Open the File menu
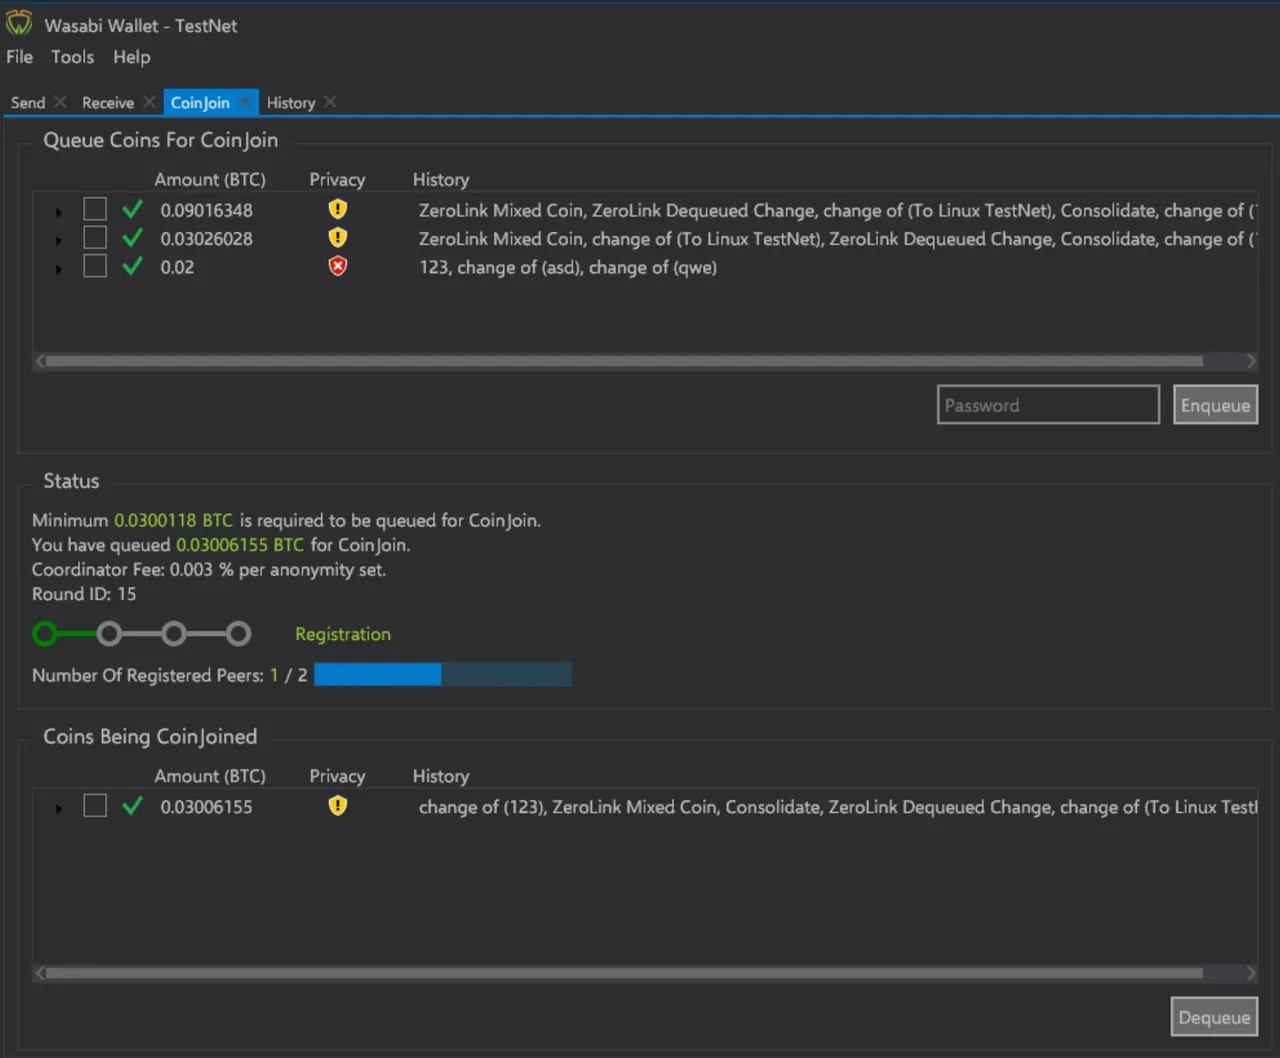 pos(19,57)
